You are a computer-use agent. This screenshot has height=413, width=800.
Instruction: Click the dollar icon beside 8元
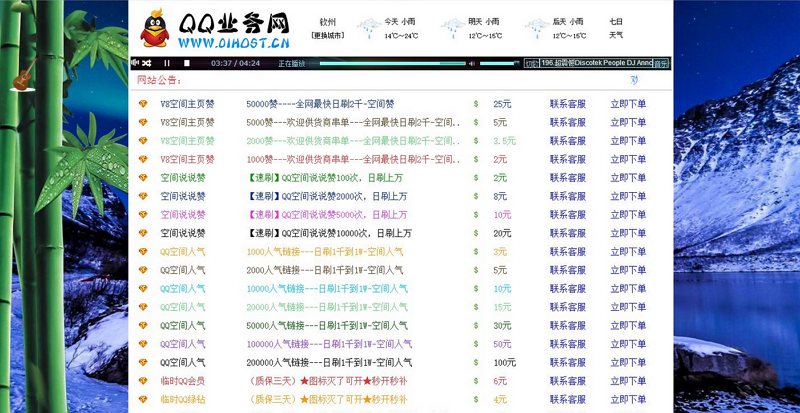[476, 196]
